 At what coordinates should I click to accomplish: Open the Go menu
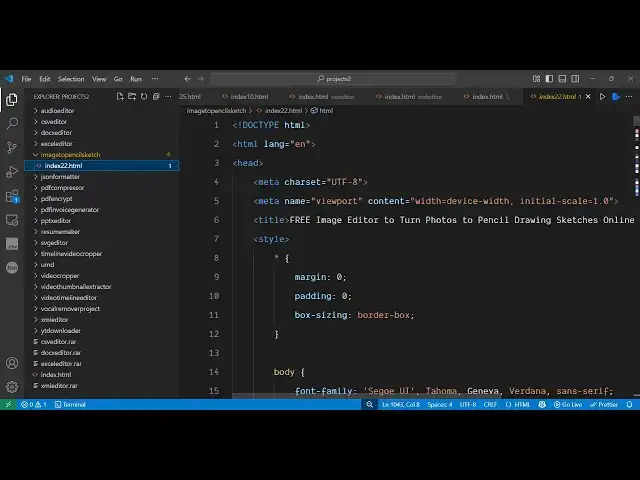(x=118, y=79)
